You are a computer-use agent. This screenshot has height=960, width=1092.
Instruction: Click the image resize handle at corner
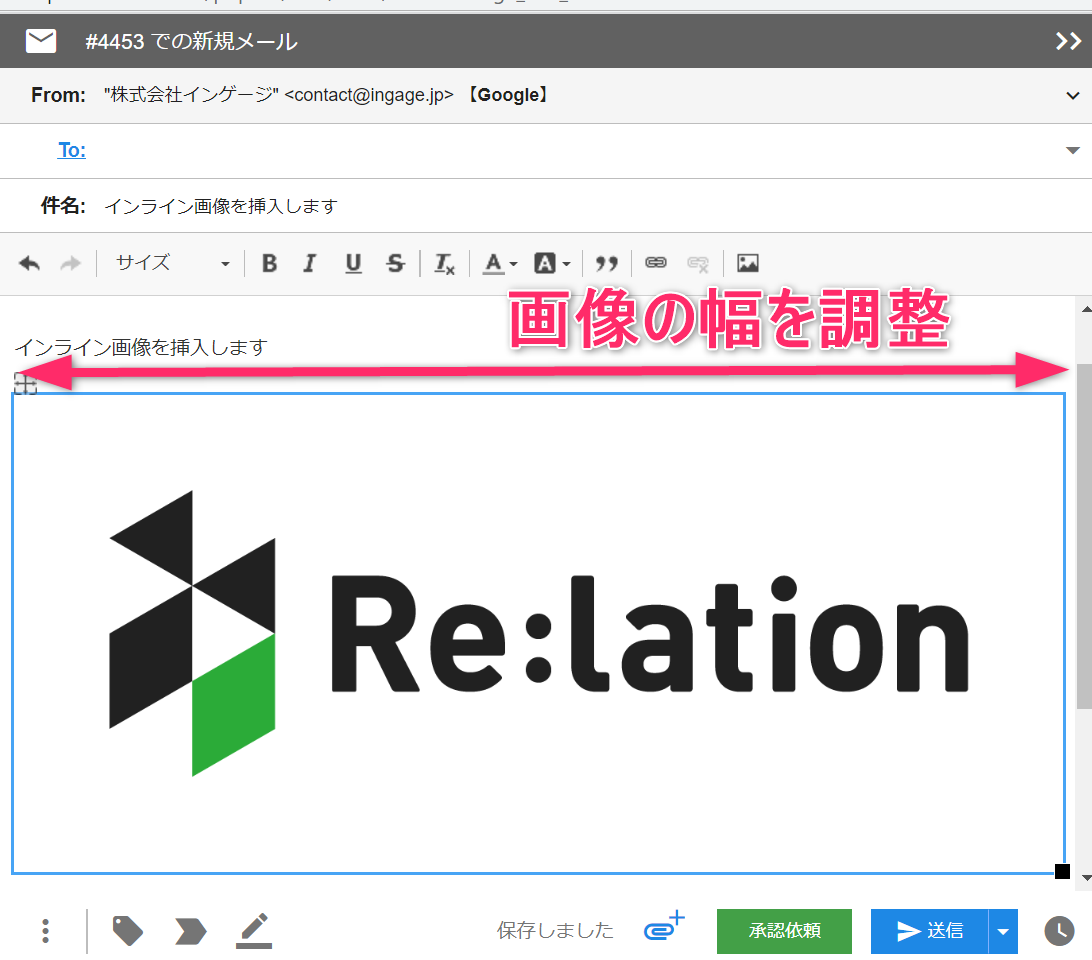click(1062, 871)
